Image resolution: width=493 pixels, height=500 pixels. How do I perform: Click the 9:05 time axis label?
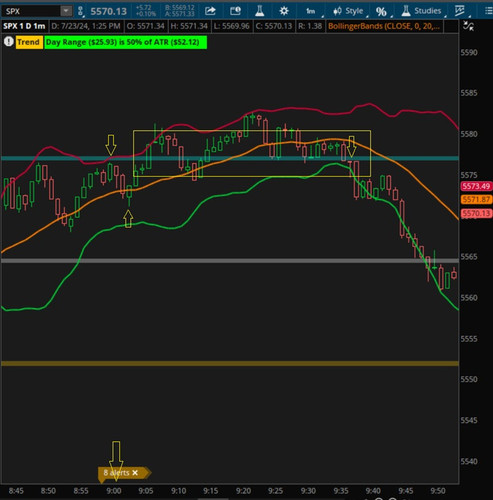coord(146,491)
